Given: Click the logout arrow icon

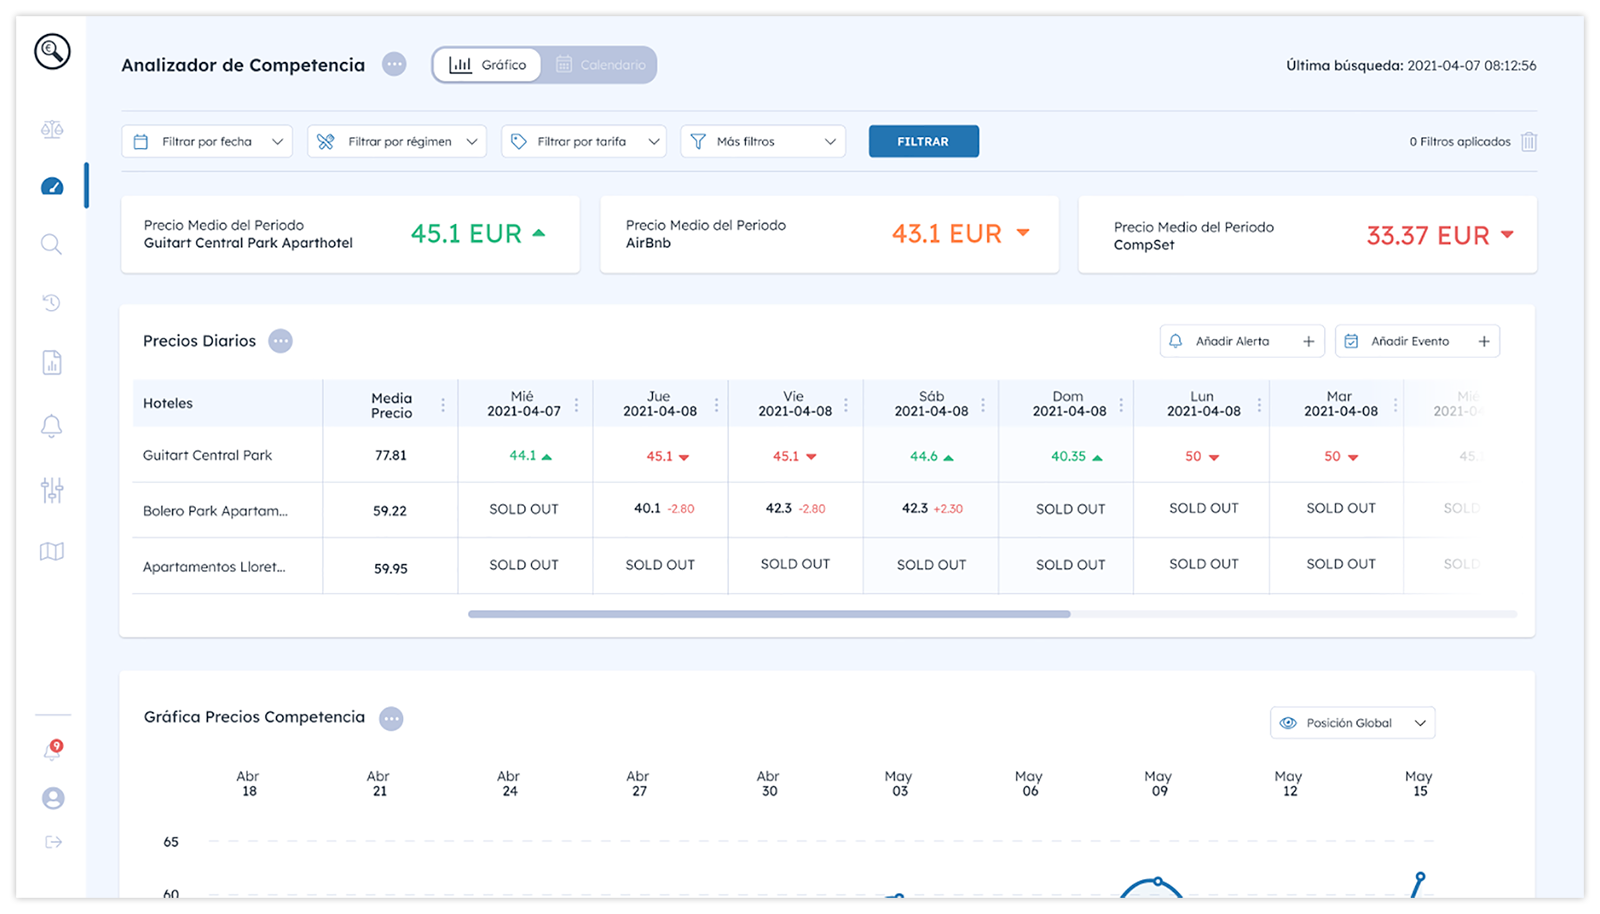Looking at the screenshot, I should [x=53, y=842].
